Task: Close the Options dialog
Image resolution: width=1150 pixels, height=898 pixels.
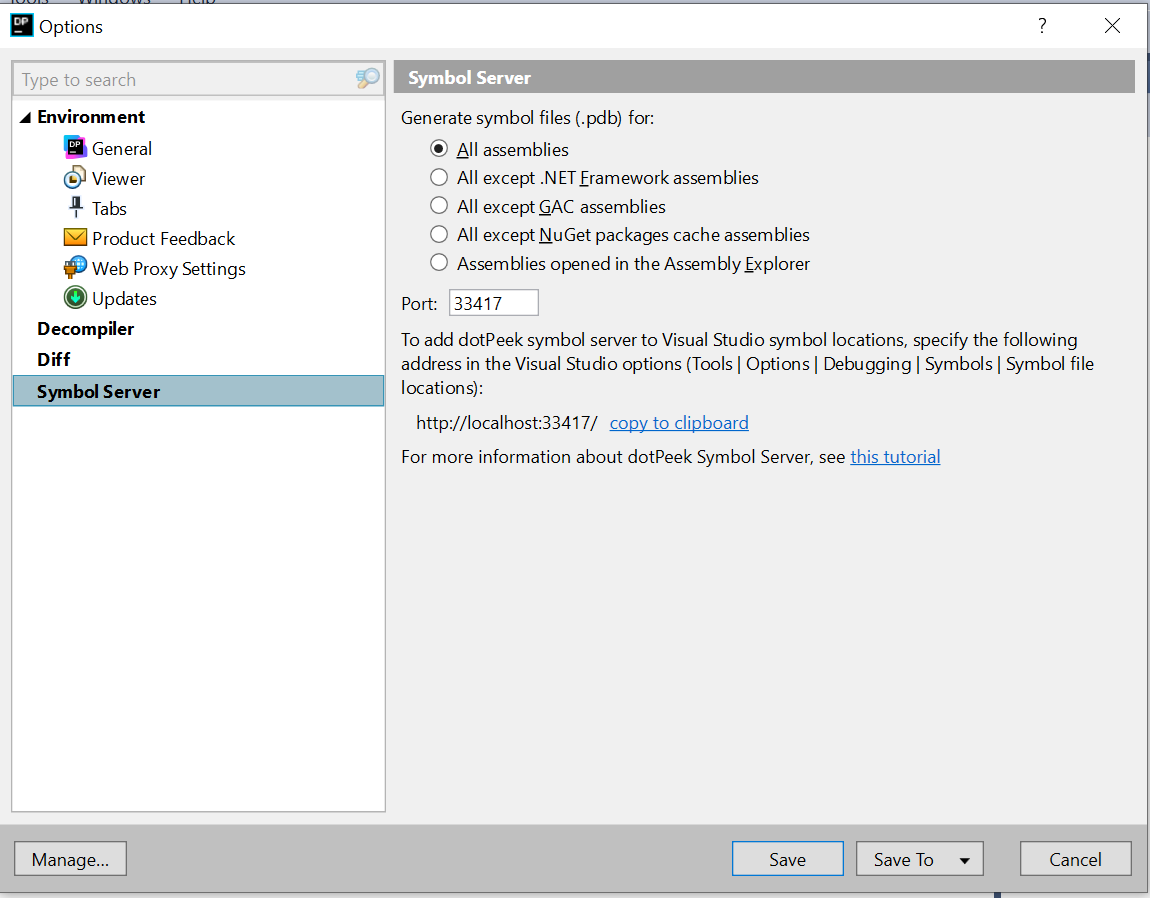Action: pos(1112,26)
